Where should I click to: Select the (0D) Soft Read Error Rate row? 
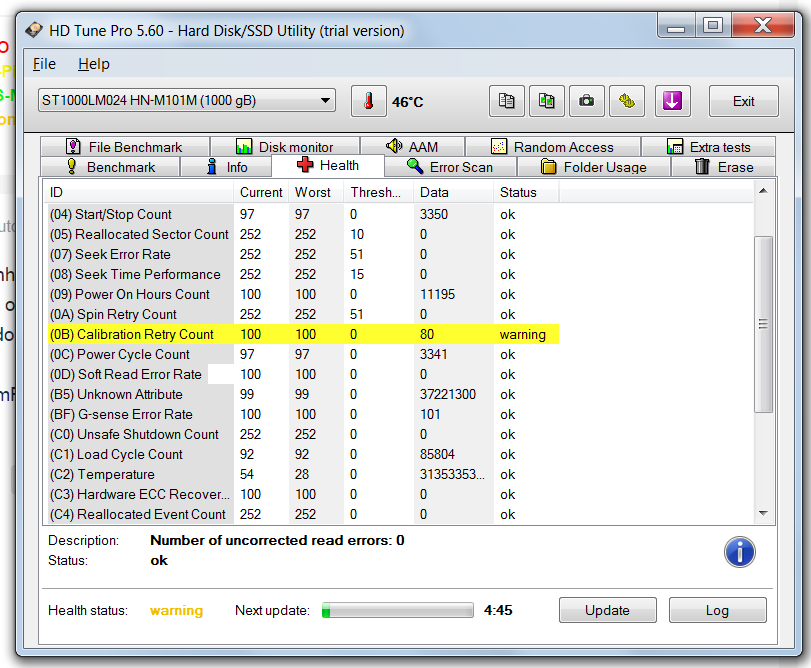point(302,374)
